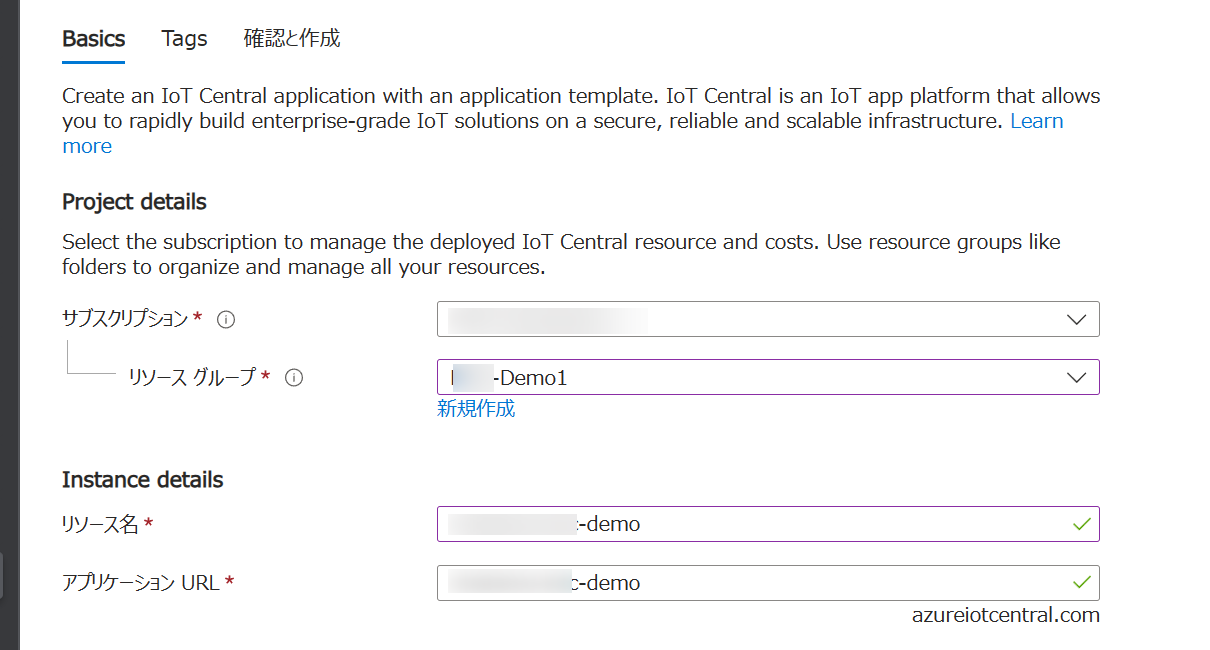Click the azureiotcentral.com domain suffix text
The image size is (1210, 650).
click(x=1006, y=615)
